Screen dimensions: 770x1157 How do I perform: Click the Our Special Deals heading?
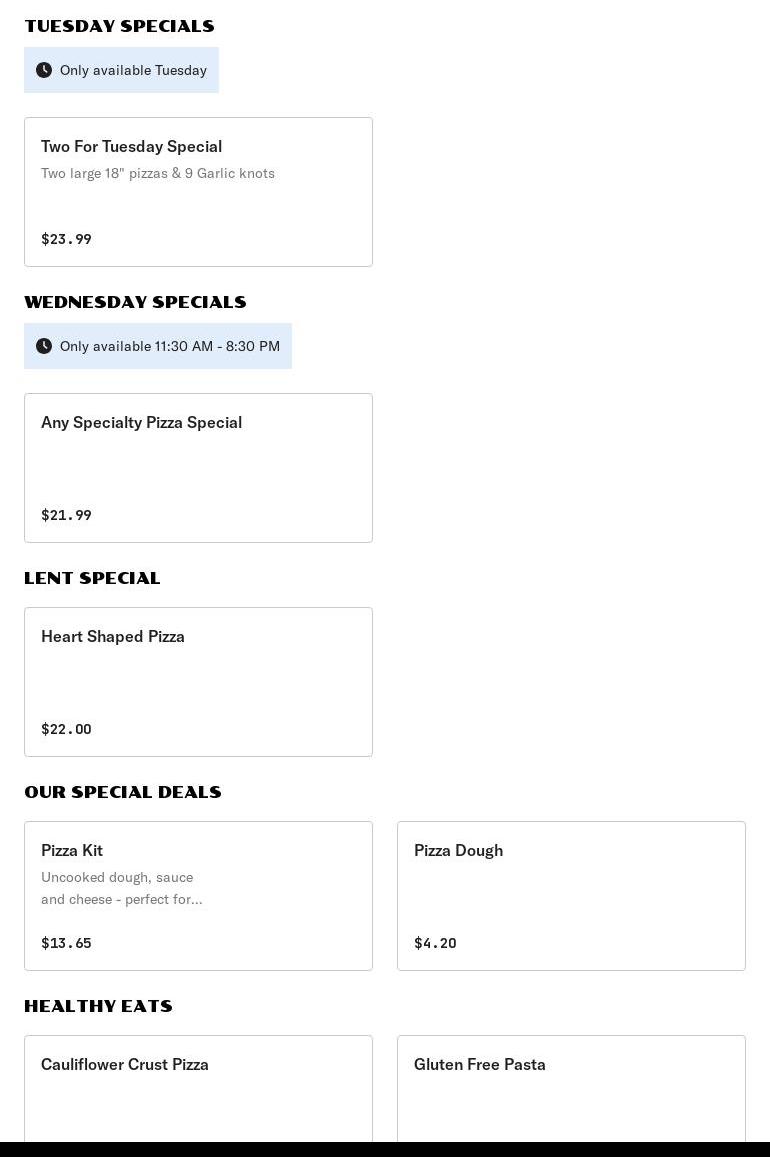[123, 792]
